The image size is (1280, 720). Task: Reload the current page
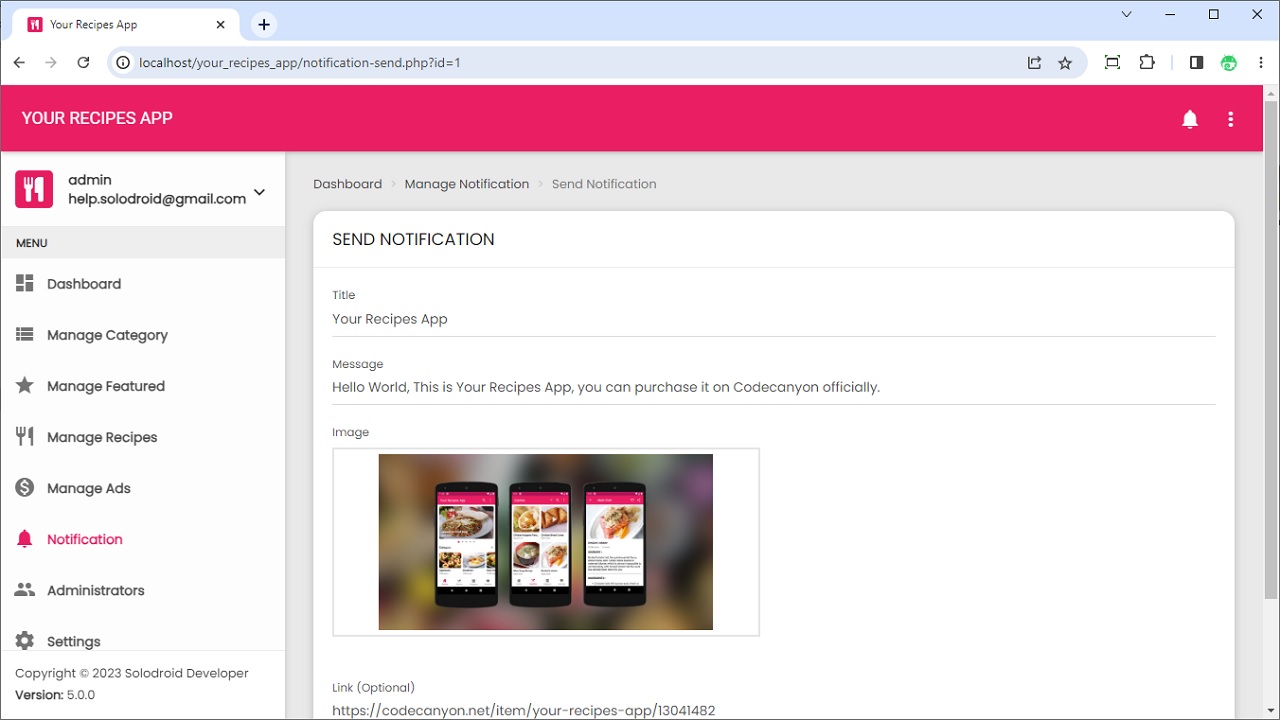point(84,62)
